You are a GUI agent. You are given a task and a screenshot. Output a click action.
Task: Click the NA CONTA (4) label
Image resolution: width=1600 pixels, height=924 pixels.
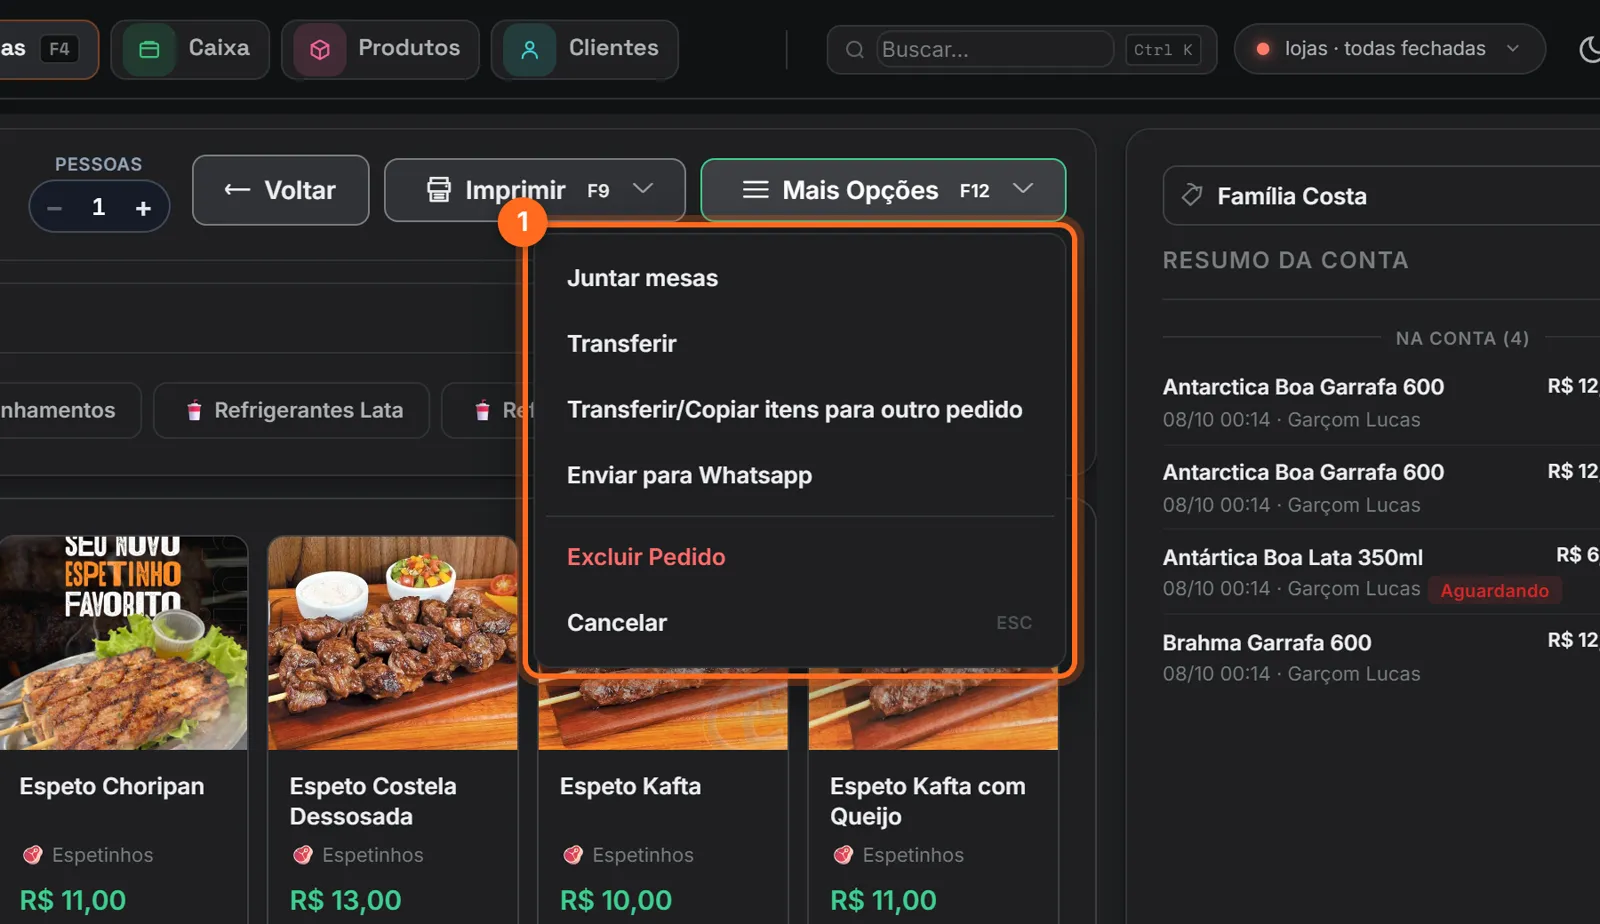pos(1462,338)
